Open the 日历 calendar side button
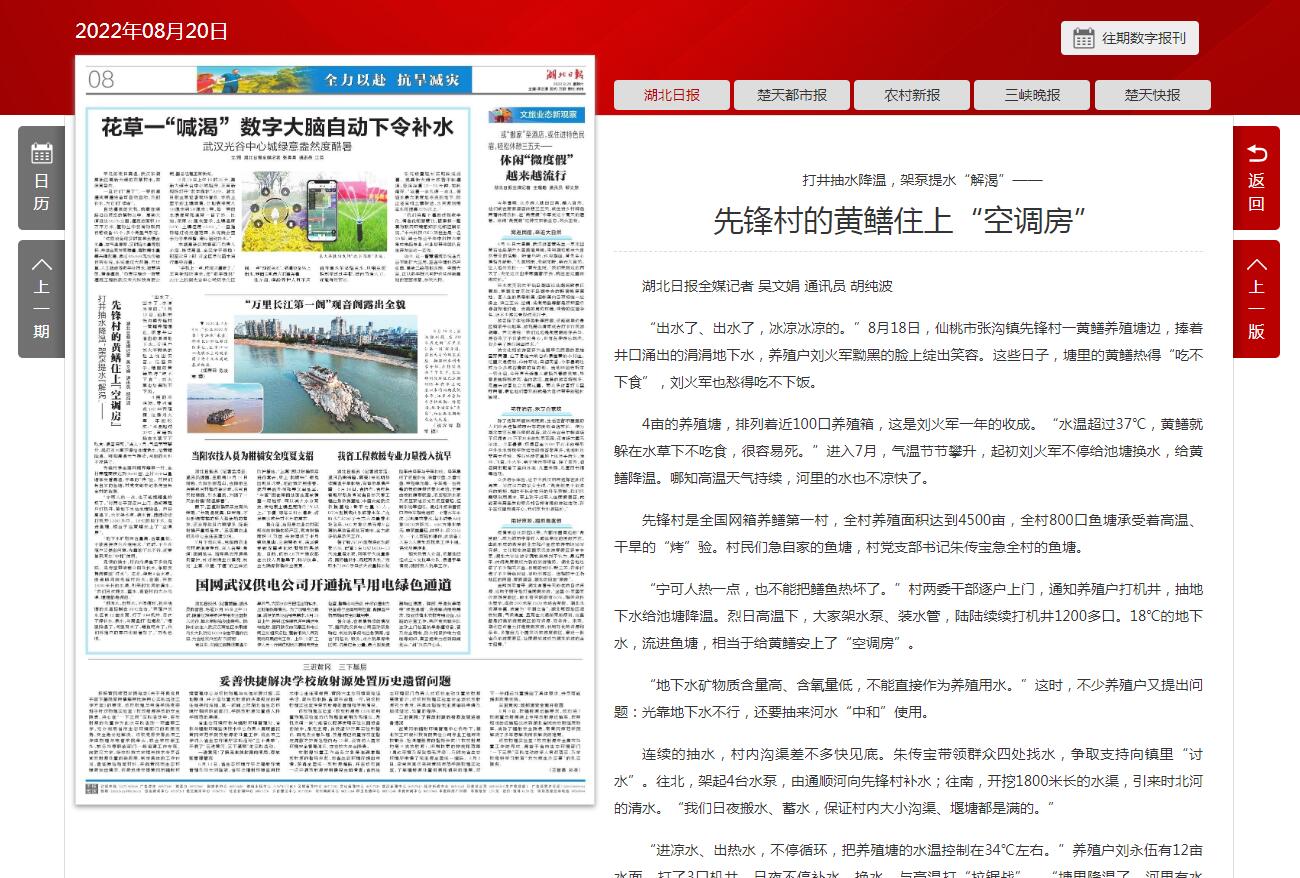This screenshot has height=878, width=1300. (x=41, y=178)
